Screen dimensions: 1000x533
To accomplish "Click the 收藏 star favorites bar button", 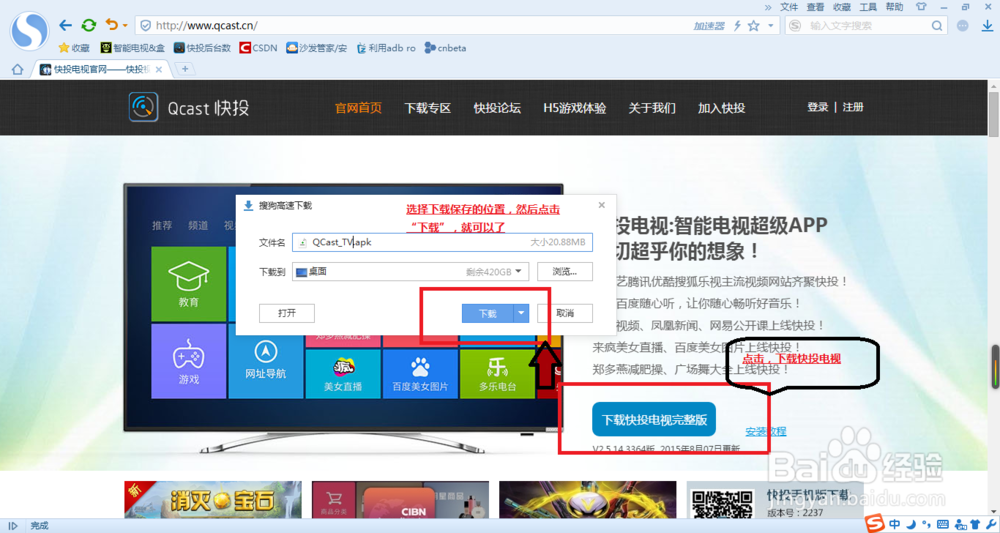I will click(x=74, y=48).
